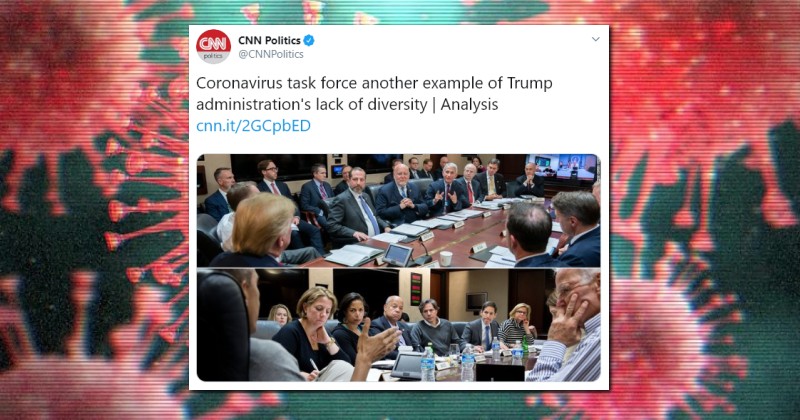Click the green bottle in bottom photo
This screenshot has width=800, height=420.
tap(525, 345)
